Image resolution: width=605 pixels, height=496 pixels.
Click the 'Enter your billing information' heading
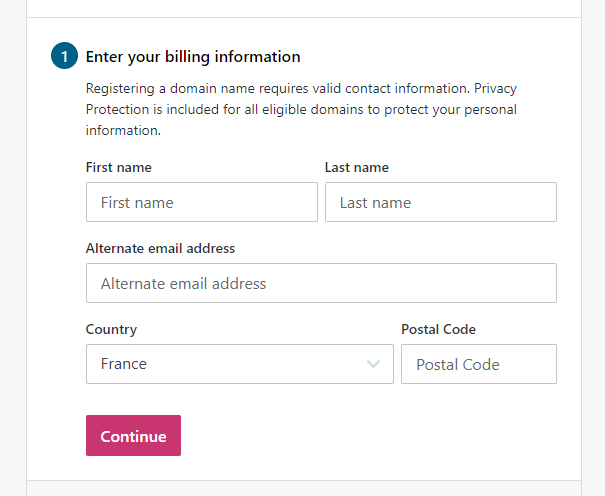193,57
